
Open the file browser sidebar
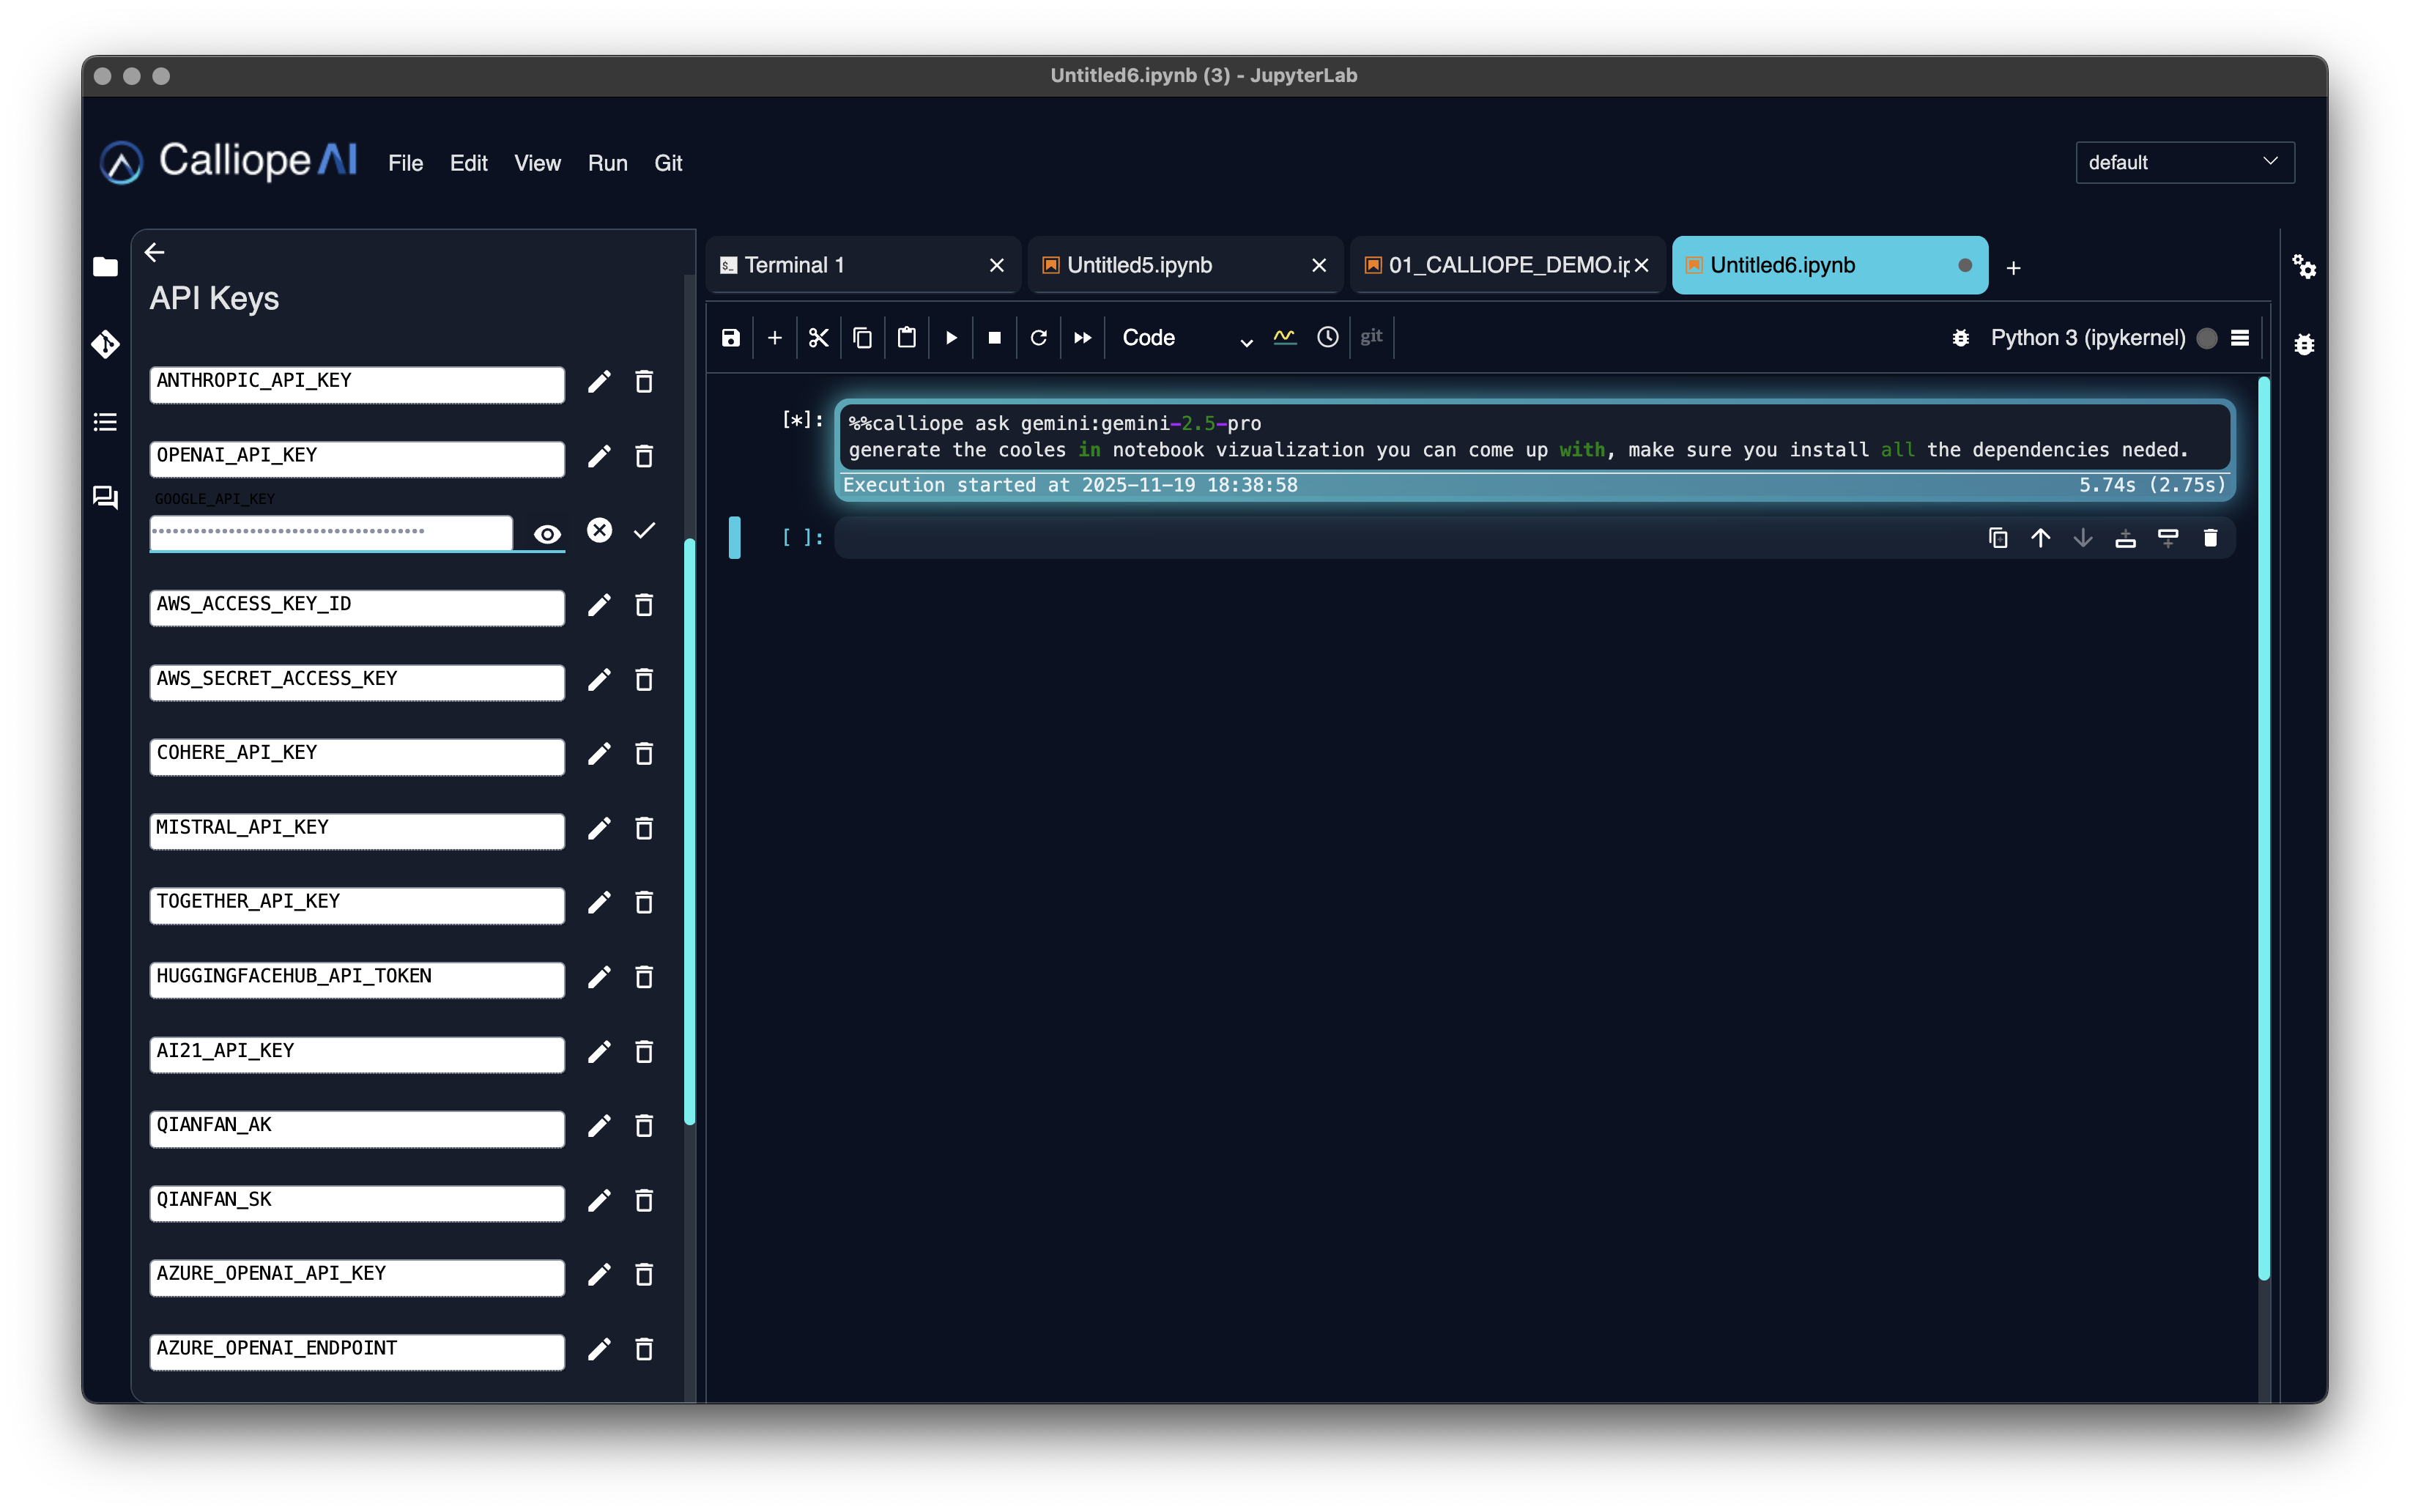pyautogui.click(x=105, y=267)
